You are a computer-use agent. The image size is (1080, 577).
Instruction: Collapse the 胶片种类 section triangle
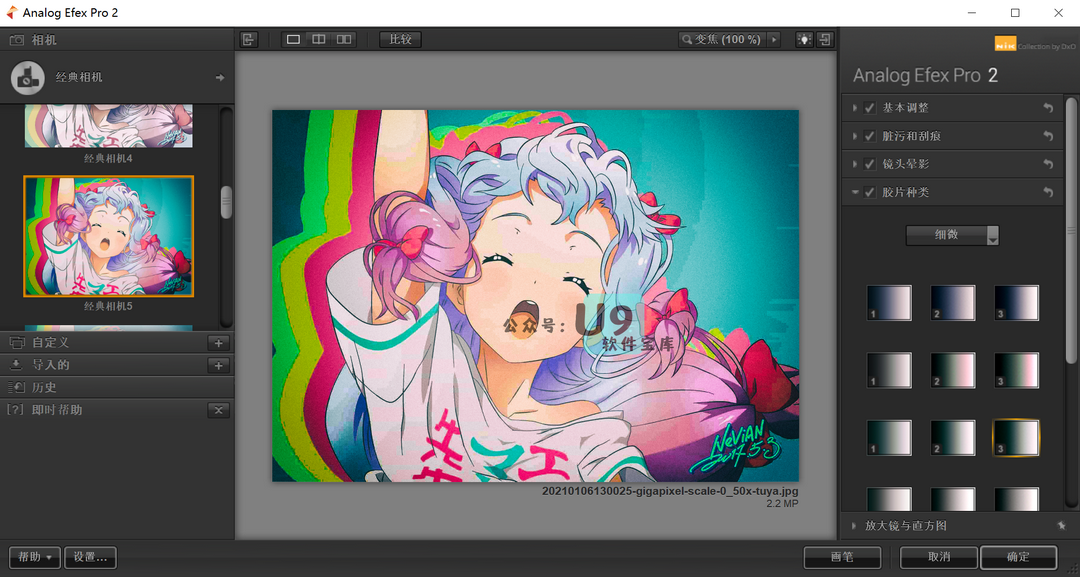pos(855,192)
